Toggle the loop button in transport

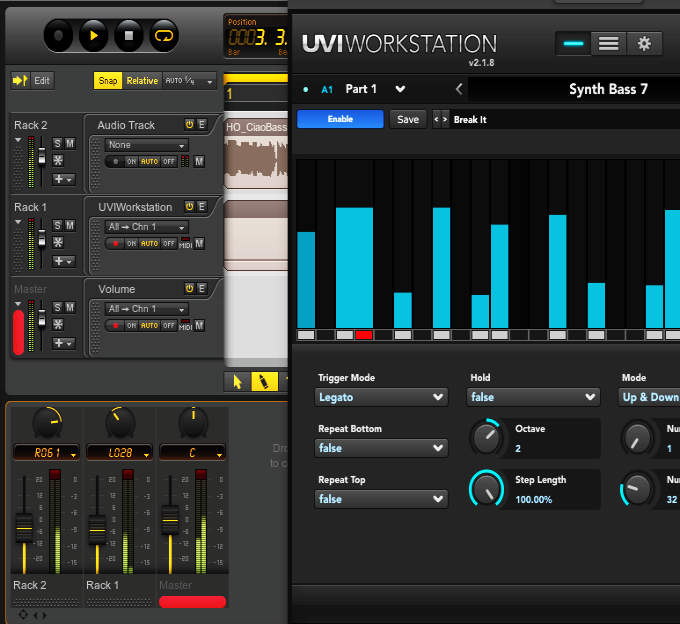(163, 36)
